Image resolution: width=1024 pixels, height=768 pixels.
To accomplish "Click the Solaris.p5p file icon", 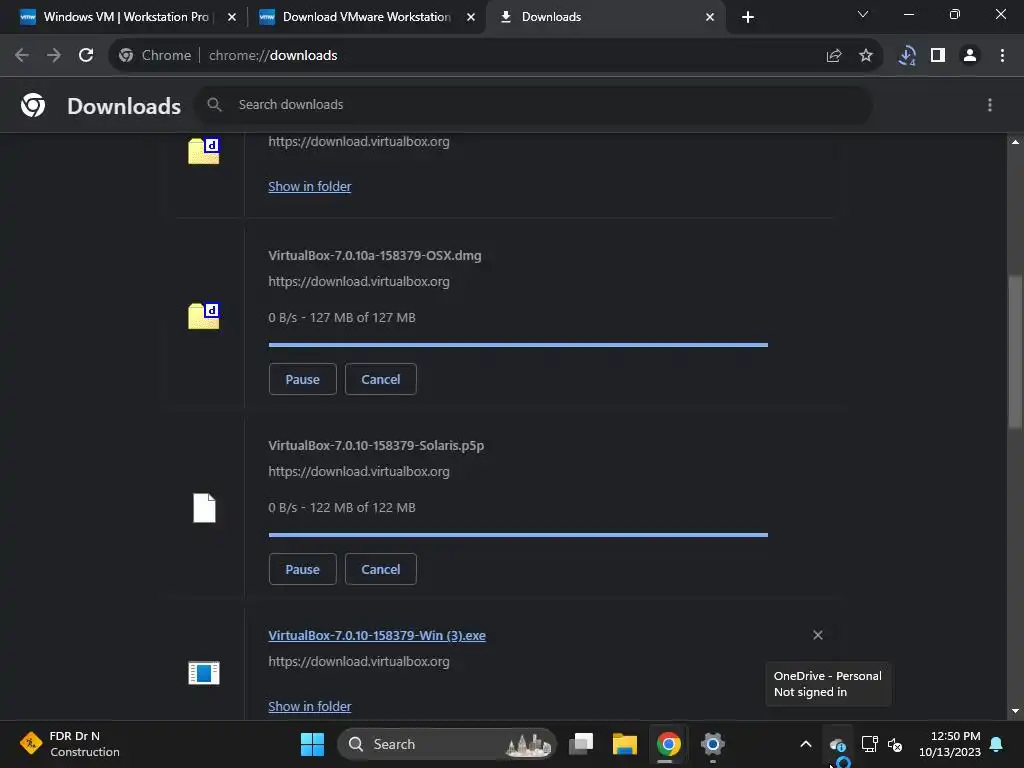I will pyautogui.click(x=204, y=507).
